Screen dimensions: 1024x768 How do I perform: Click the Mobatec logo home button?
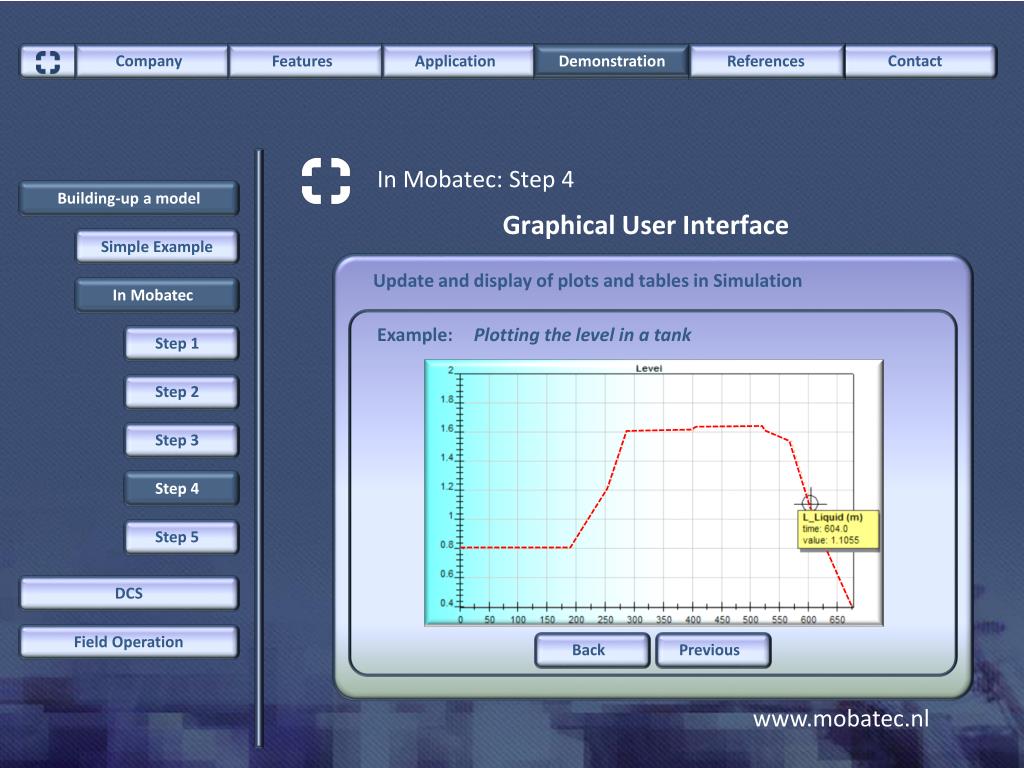[48, 61]
